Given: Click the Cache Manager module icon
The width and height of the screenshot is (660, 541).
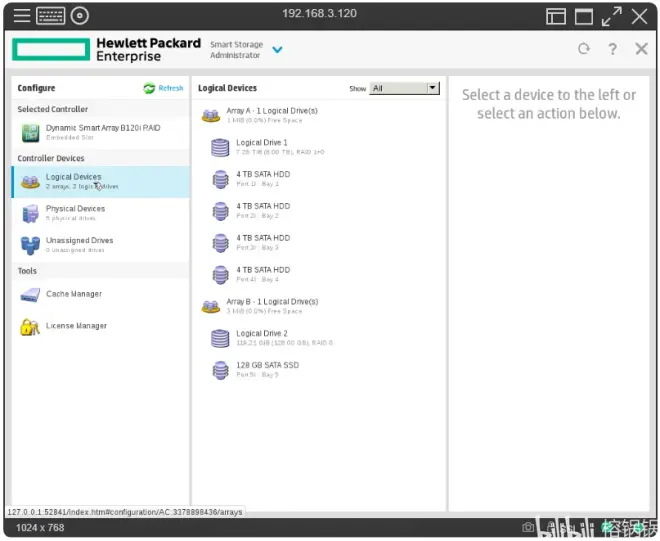Looking at the screenshot, I should tap(30, 295).
